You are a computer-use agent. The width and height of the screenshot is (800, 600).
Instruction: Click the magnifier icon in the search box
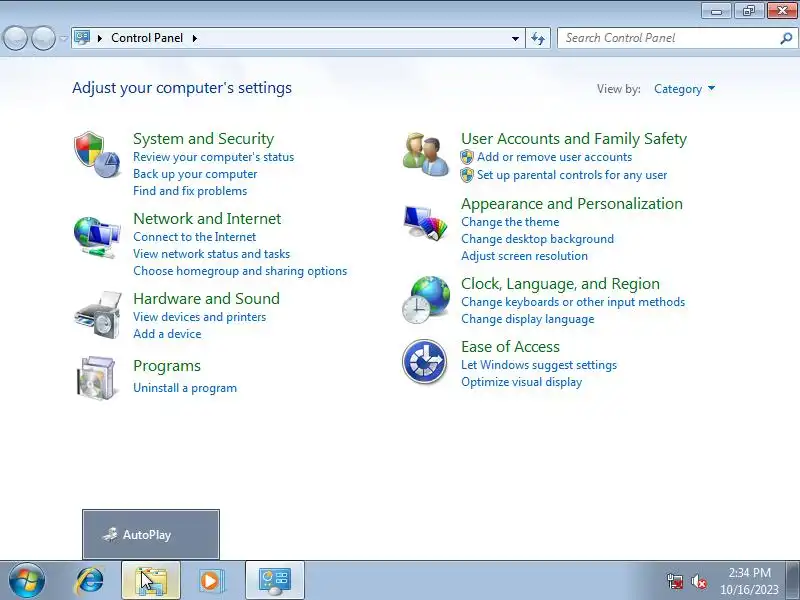point(786,38)
